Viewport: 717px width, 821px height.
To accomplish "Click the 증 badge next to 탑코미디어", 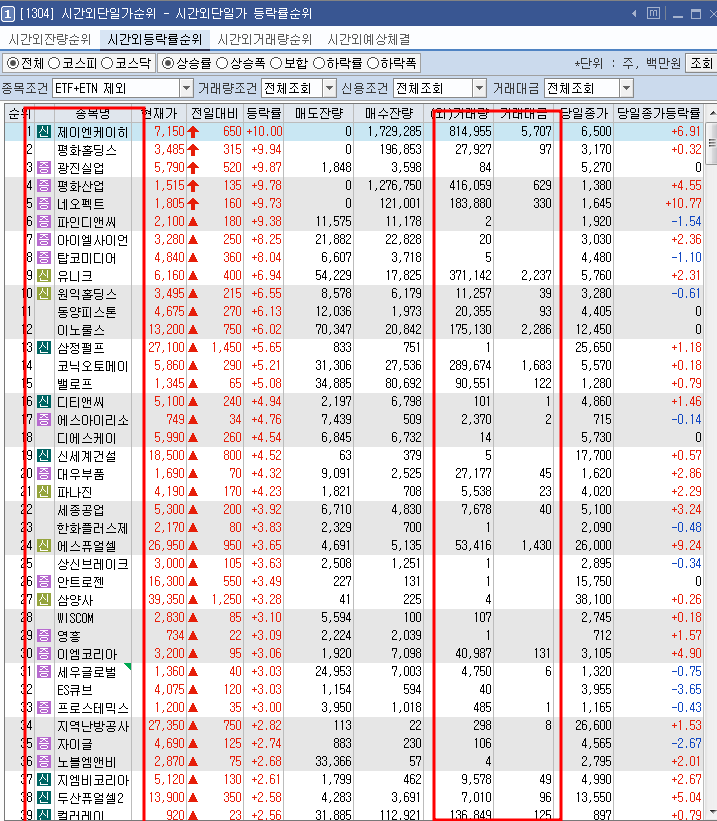I will coord(44,257).
